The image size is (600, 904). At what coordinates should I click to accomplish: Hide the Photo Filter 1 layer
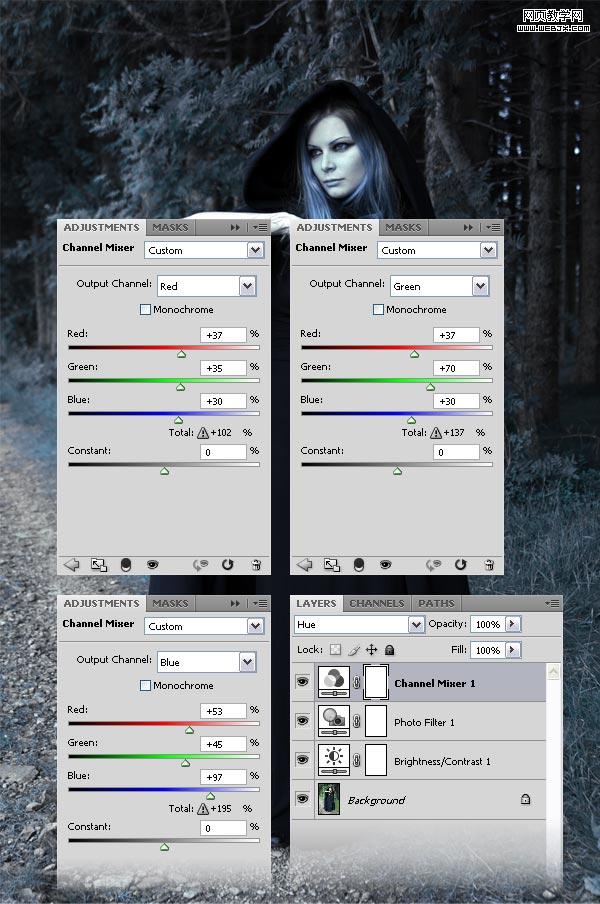tap(303, 721)
